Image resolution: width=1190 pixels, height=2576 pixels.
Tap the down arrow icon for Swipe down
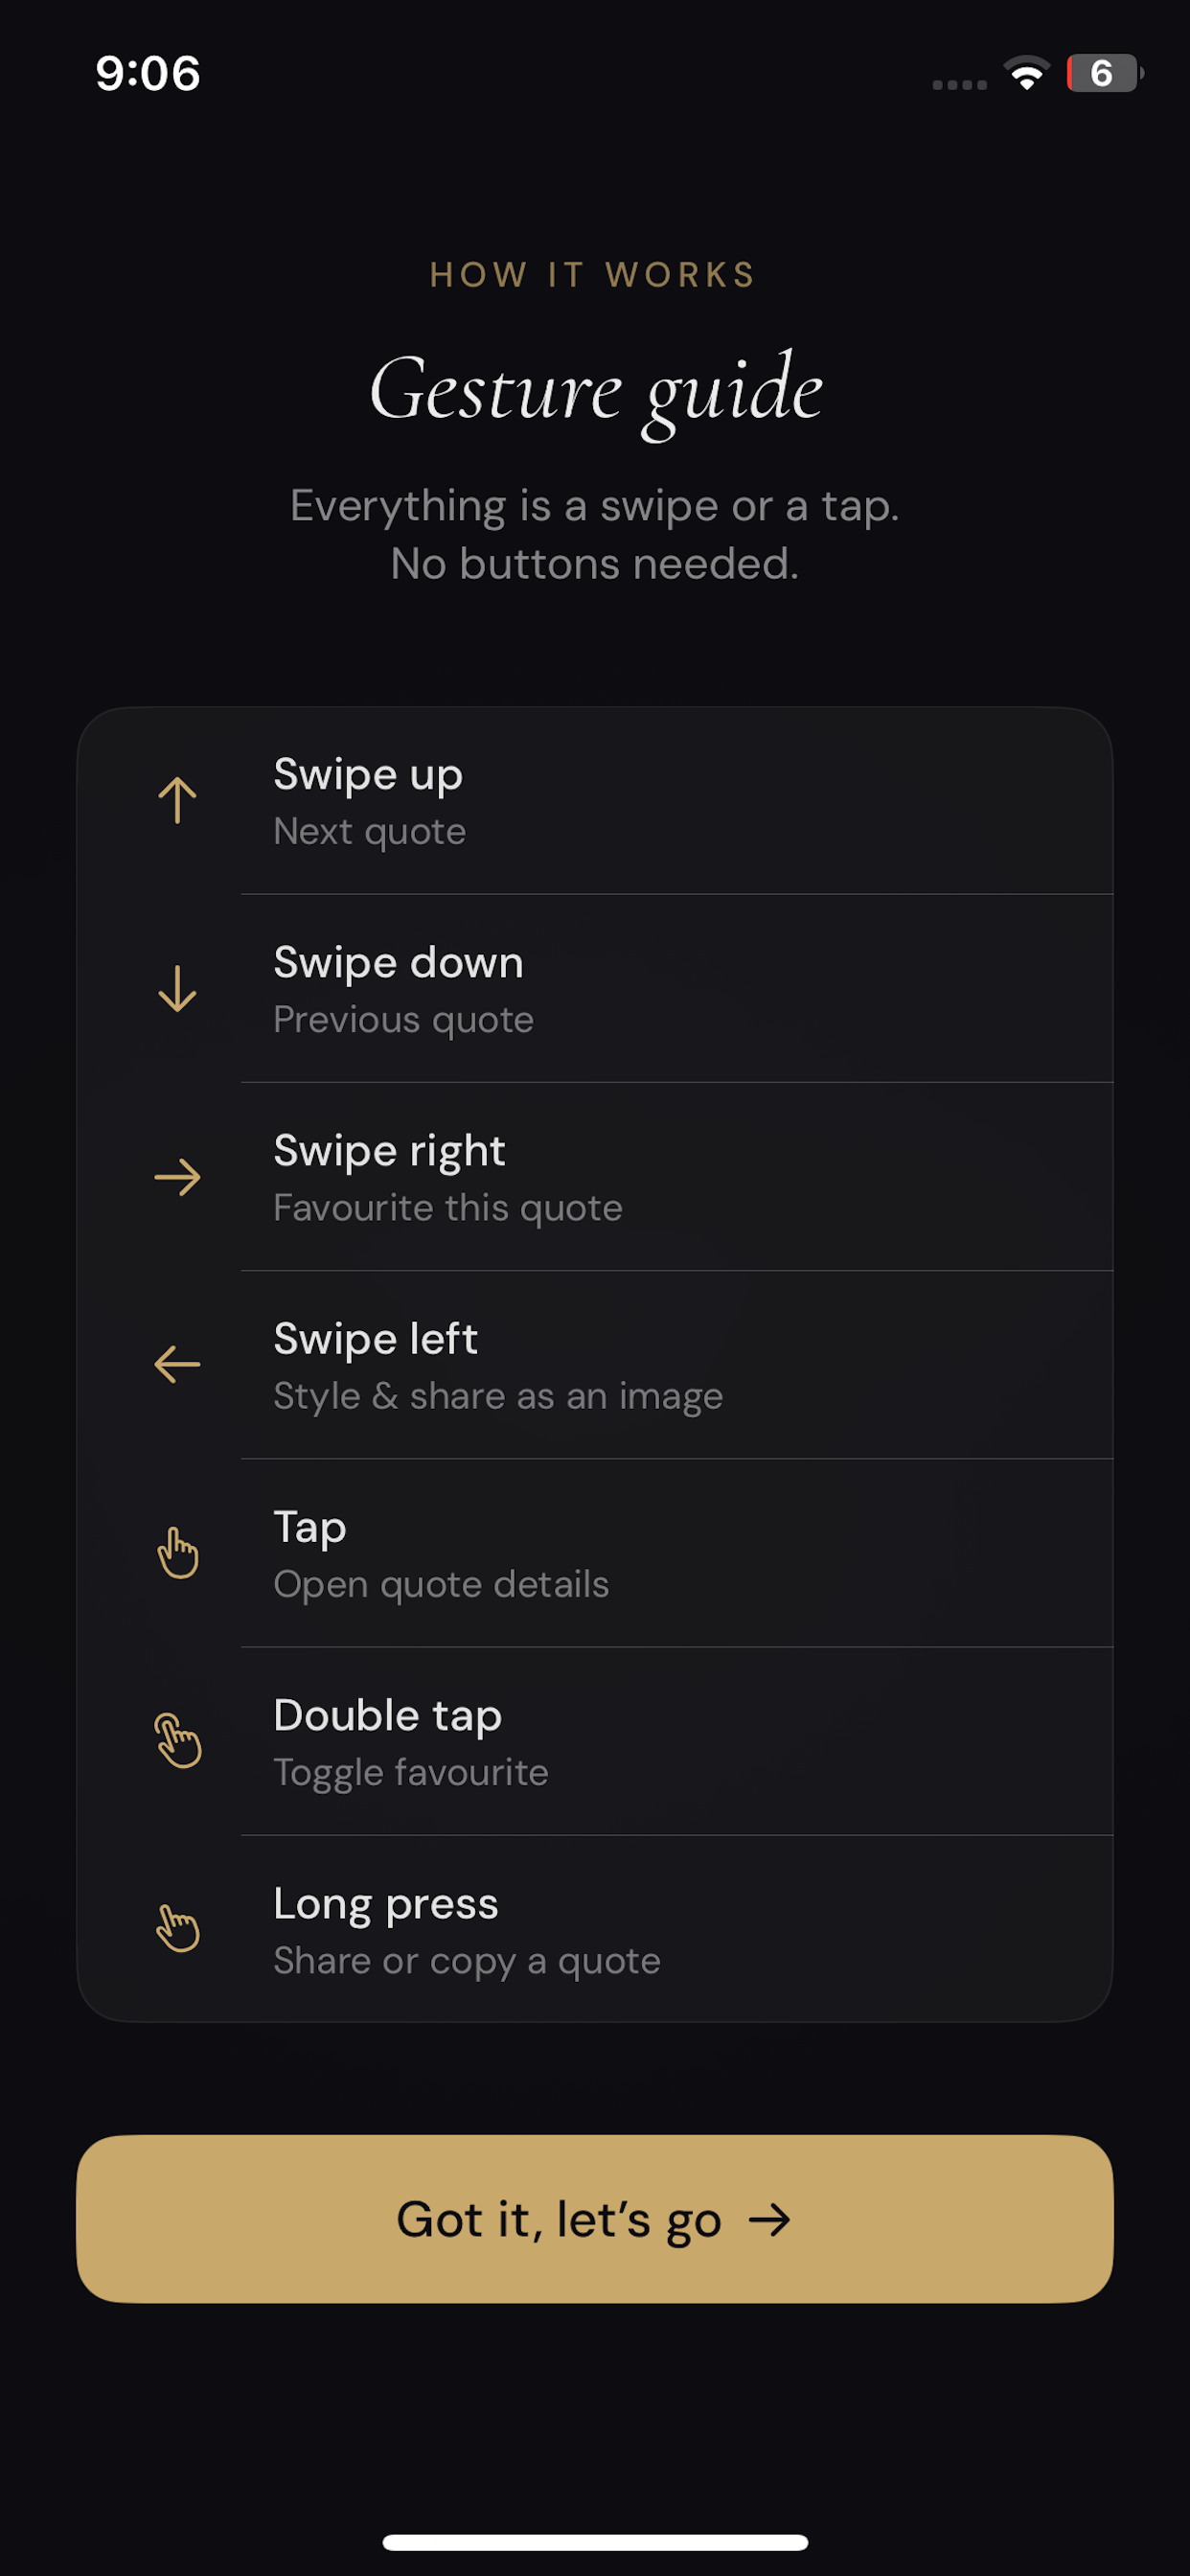tap(177, 988)
